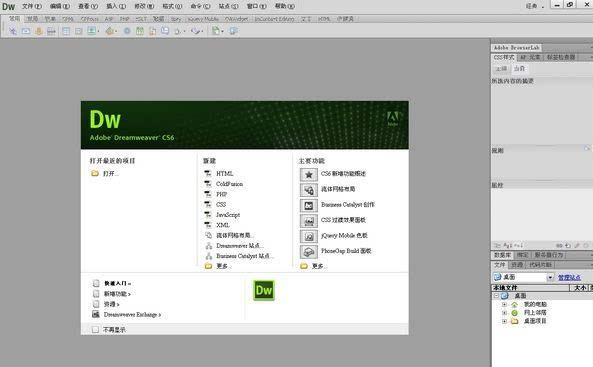Image resolution: width=593 pixels, height=367 pixels.
Task: Switch to the Databases panel tab
Action: tap(503, 255)
